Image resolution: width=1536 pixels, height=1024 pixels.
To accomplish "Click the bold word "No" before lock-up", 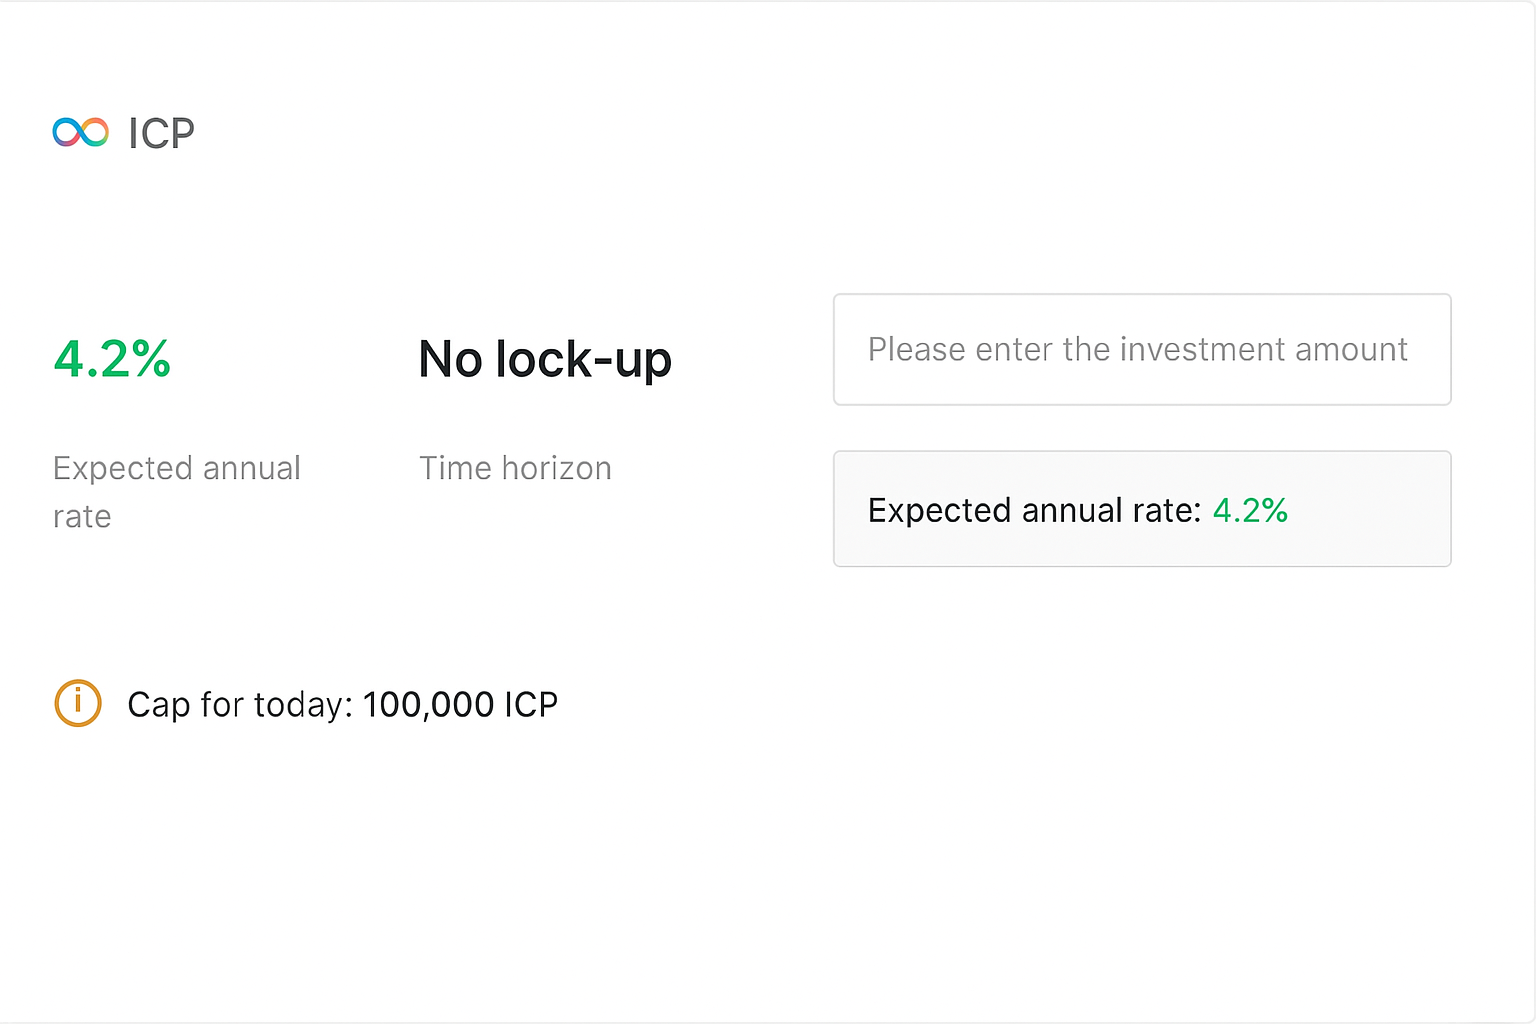I will 450,359.
